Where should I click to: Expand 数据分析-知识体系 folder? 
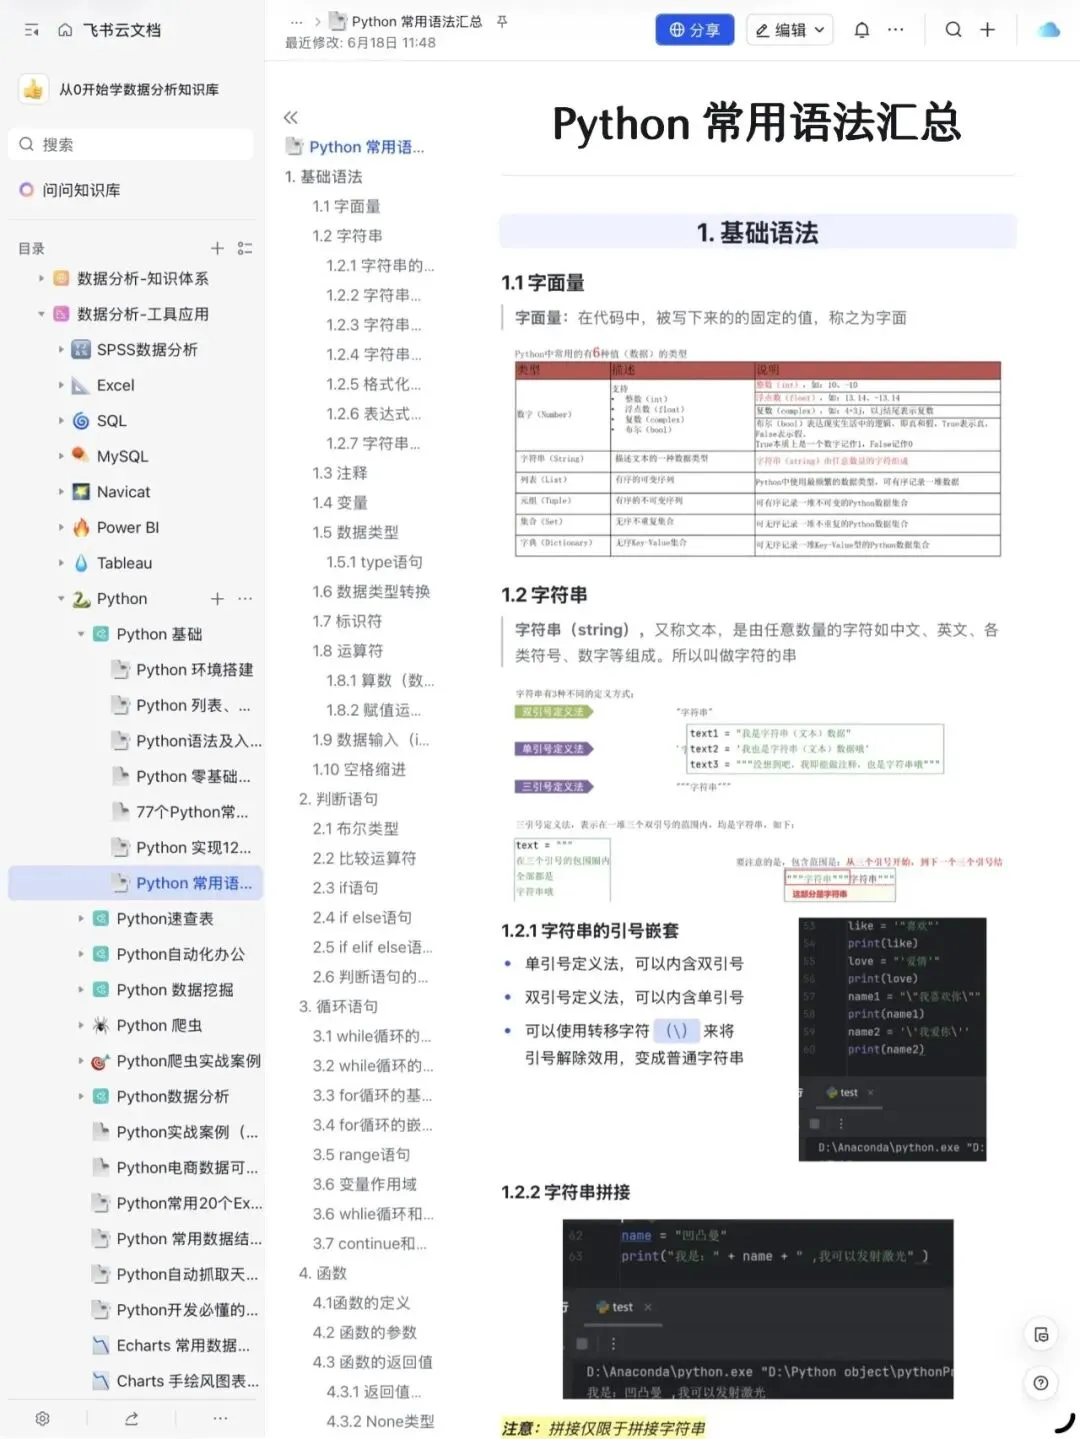(41, 278)
